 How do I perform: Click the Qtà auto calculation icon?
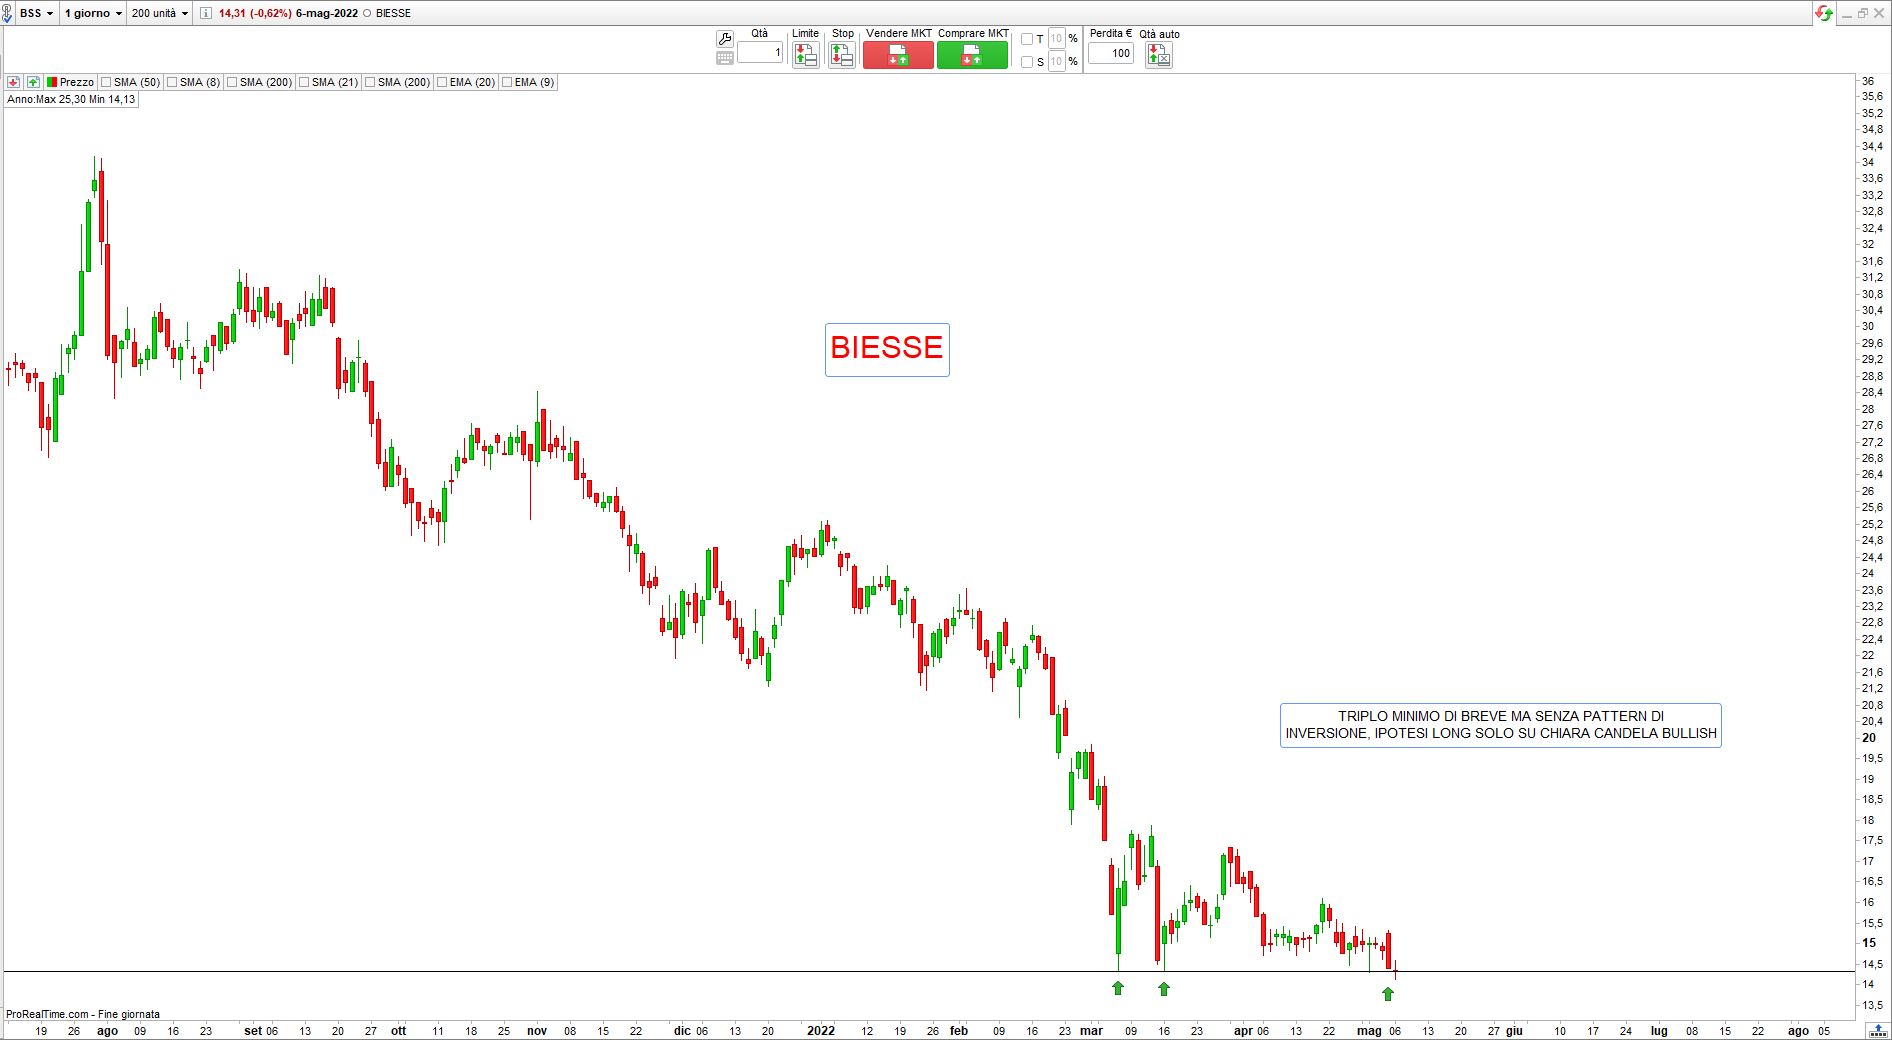click(1159, 56)
